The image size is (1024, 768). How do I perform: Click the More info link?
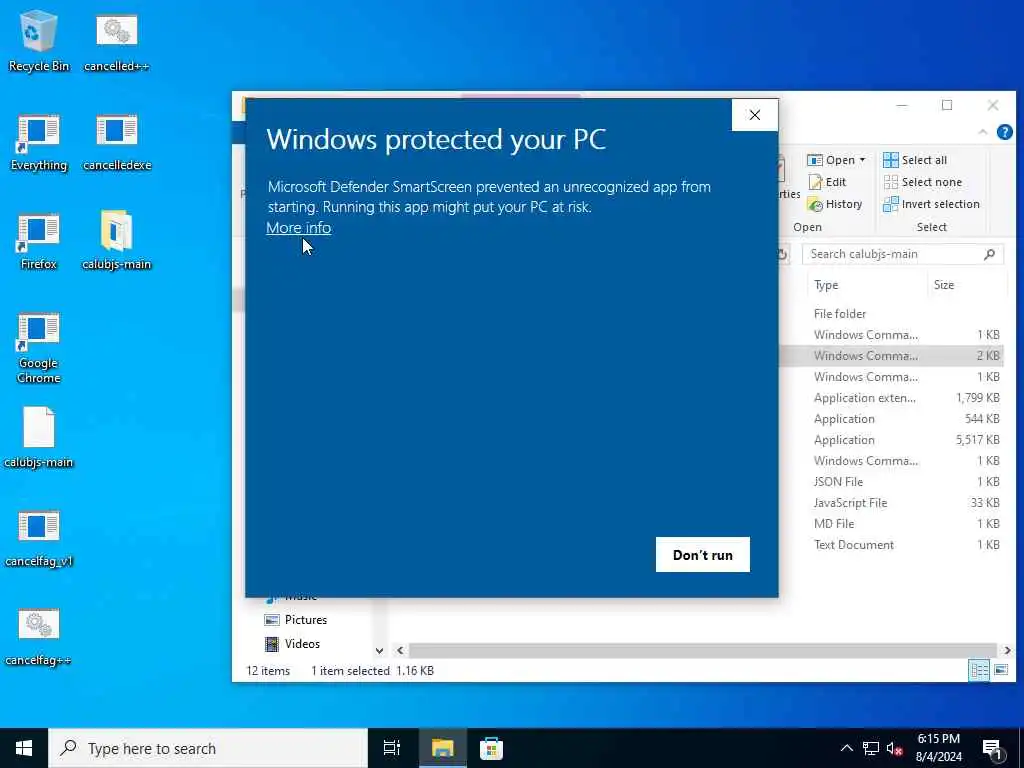[x=298, y=228]
